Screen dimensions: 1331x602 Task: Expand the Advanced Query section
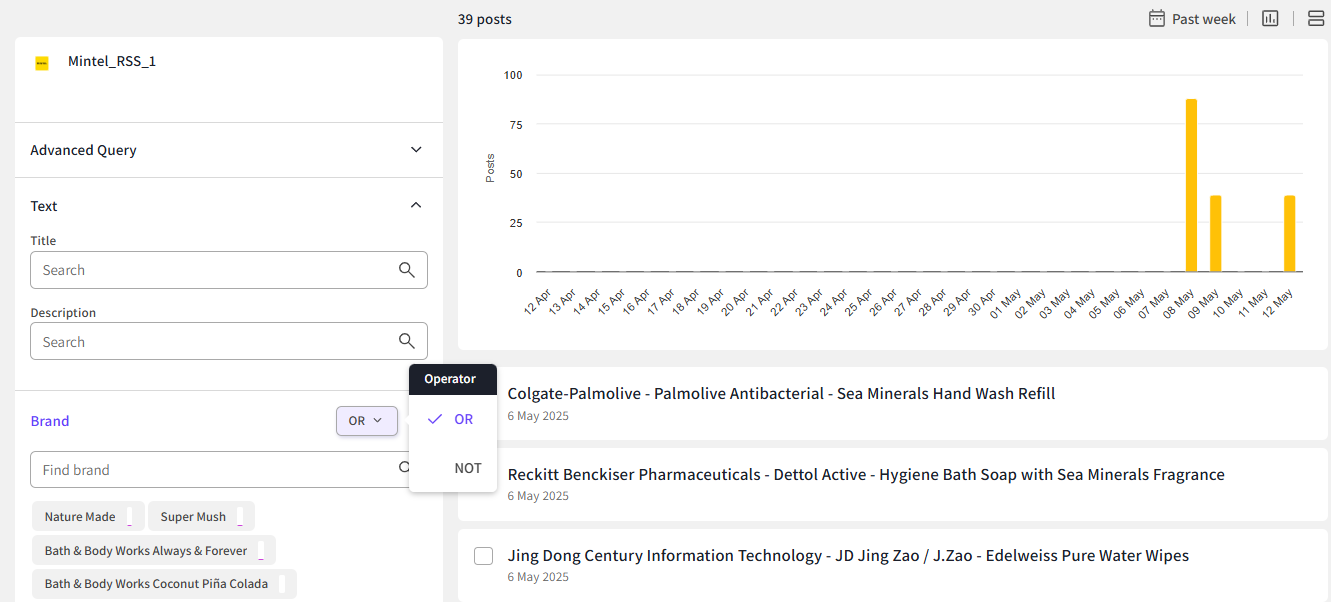point(417,150)
